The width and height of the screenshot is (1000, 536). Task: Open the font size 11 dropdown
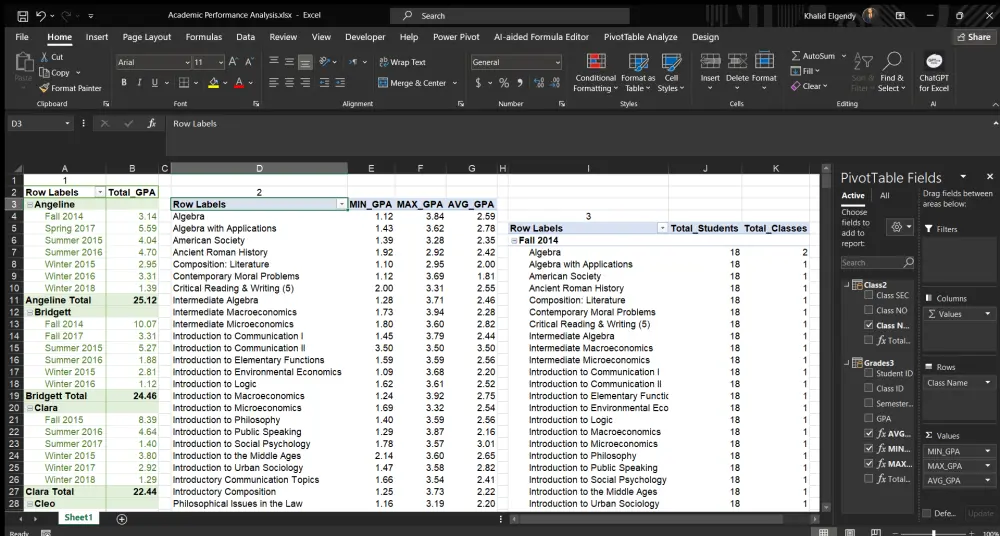click(221, 63)
